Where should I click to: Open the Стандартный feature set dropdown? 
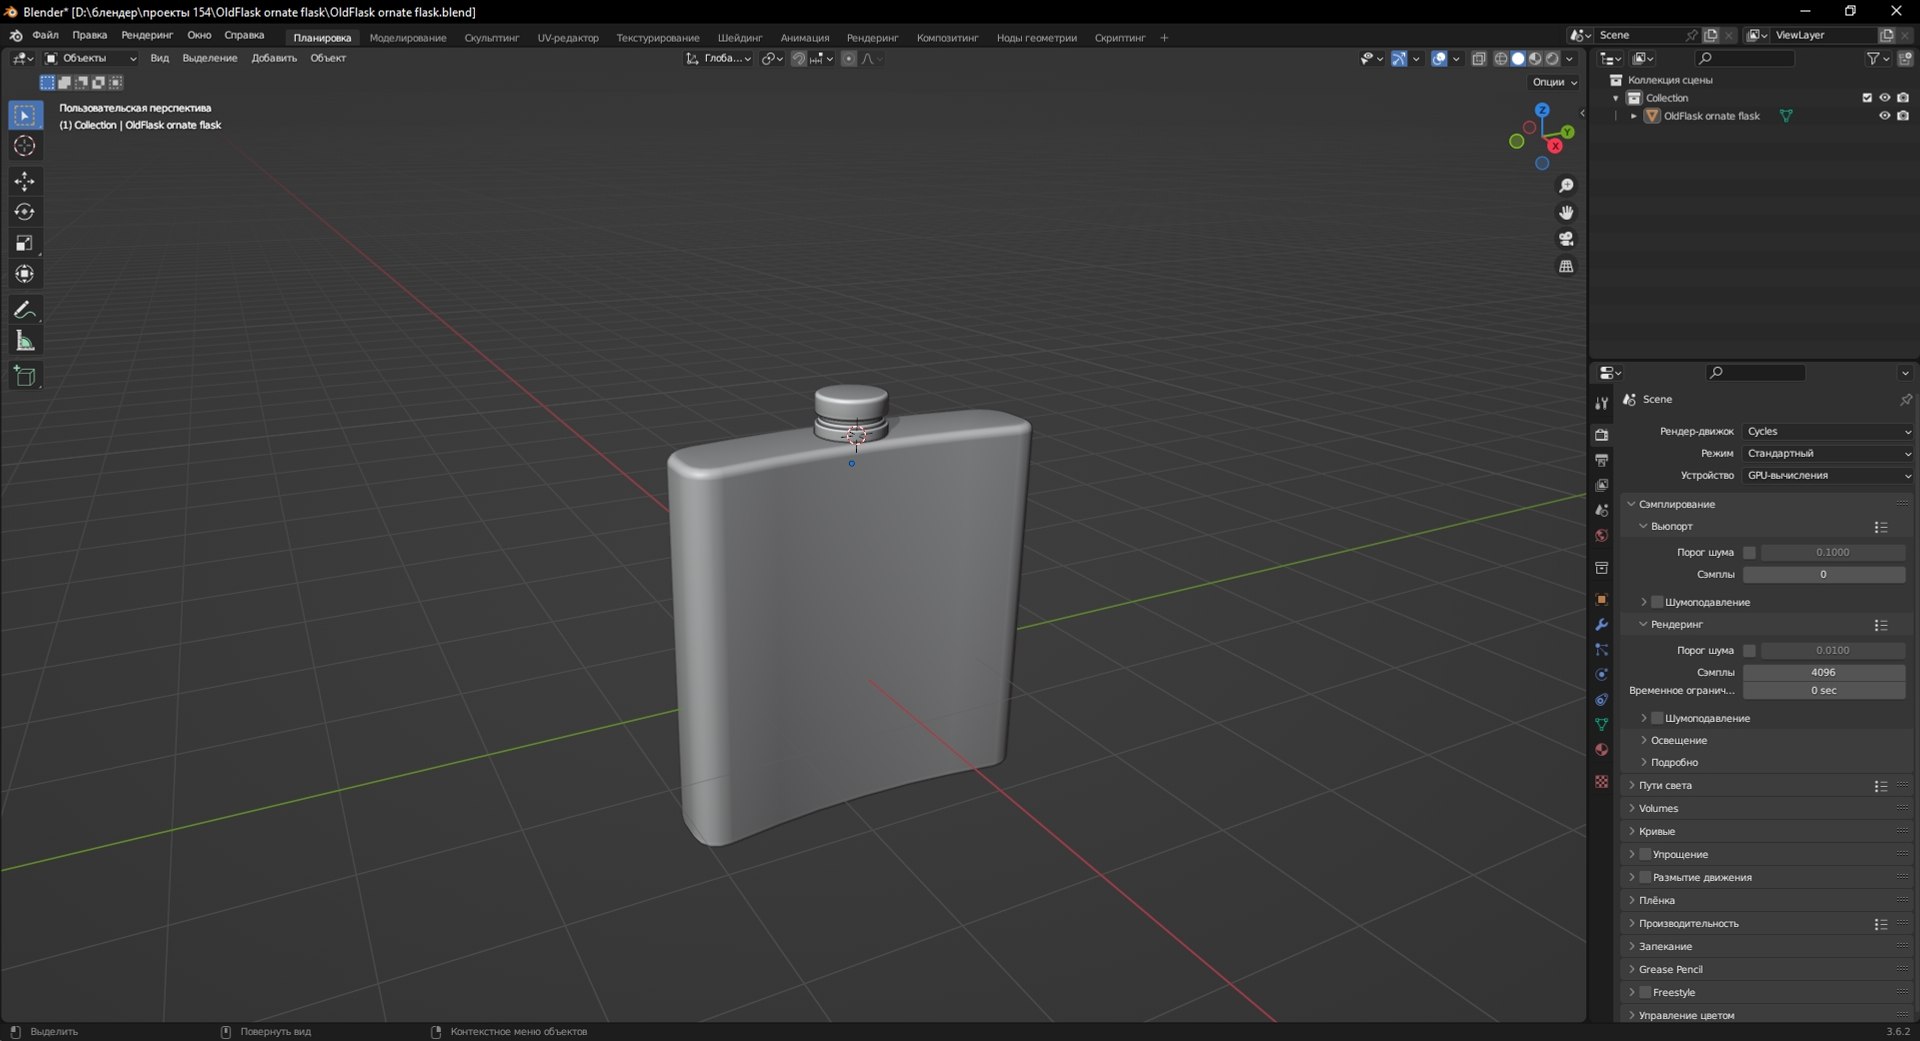1828,454
